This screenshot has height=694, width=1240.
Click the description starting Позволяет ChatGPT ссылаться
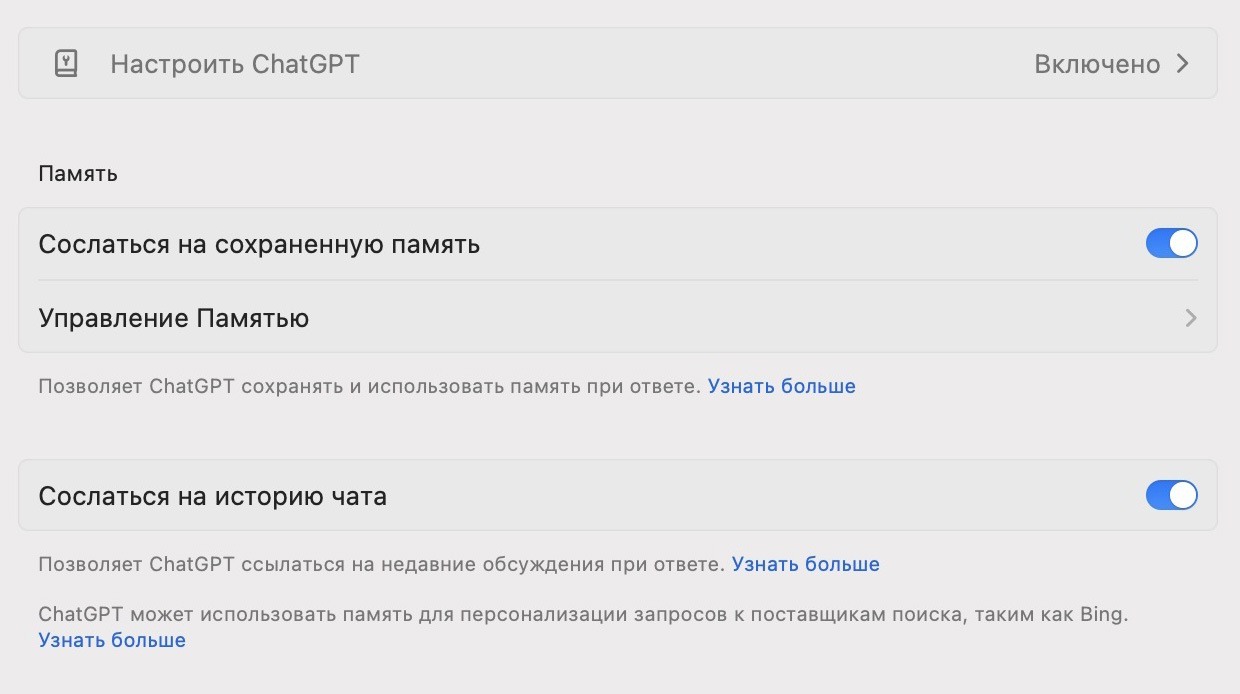click(380, 564)
